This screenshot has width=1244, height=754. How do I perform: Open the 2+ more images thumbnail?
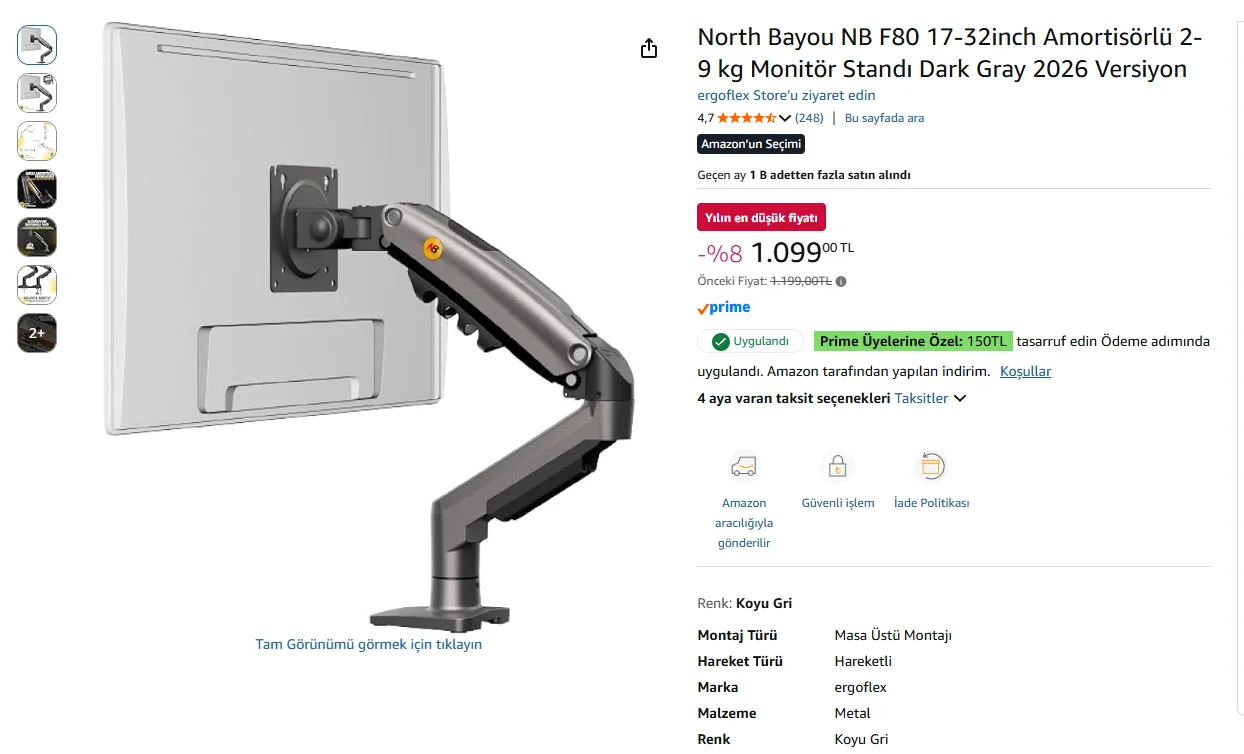[x=37, y=333]
